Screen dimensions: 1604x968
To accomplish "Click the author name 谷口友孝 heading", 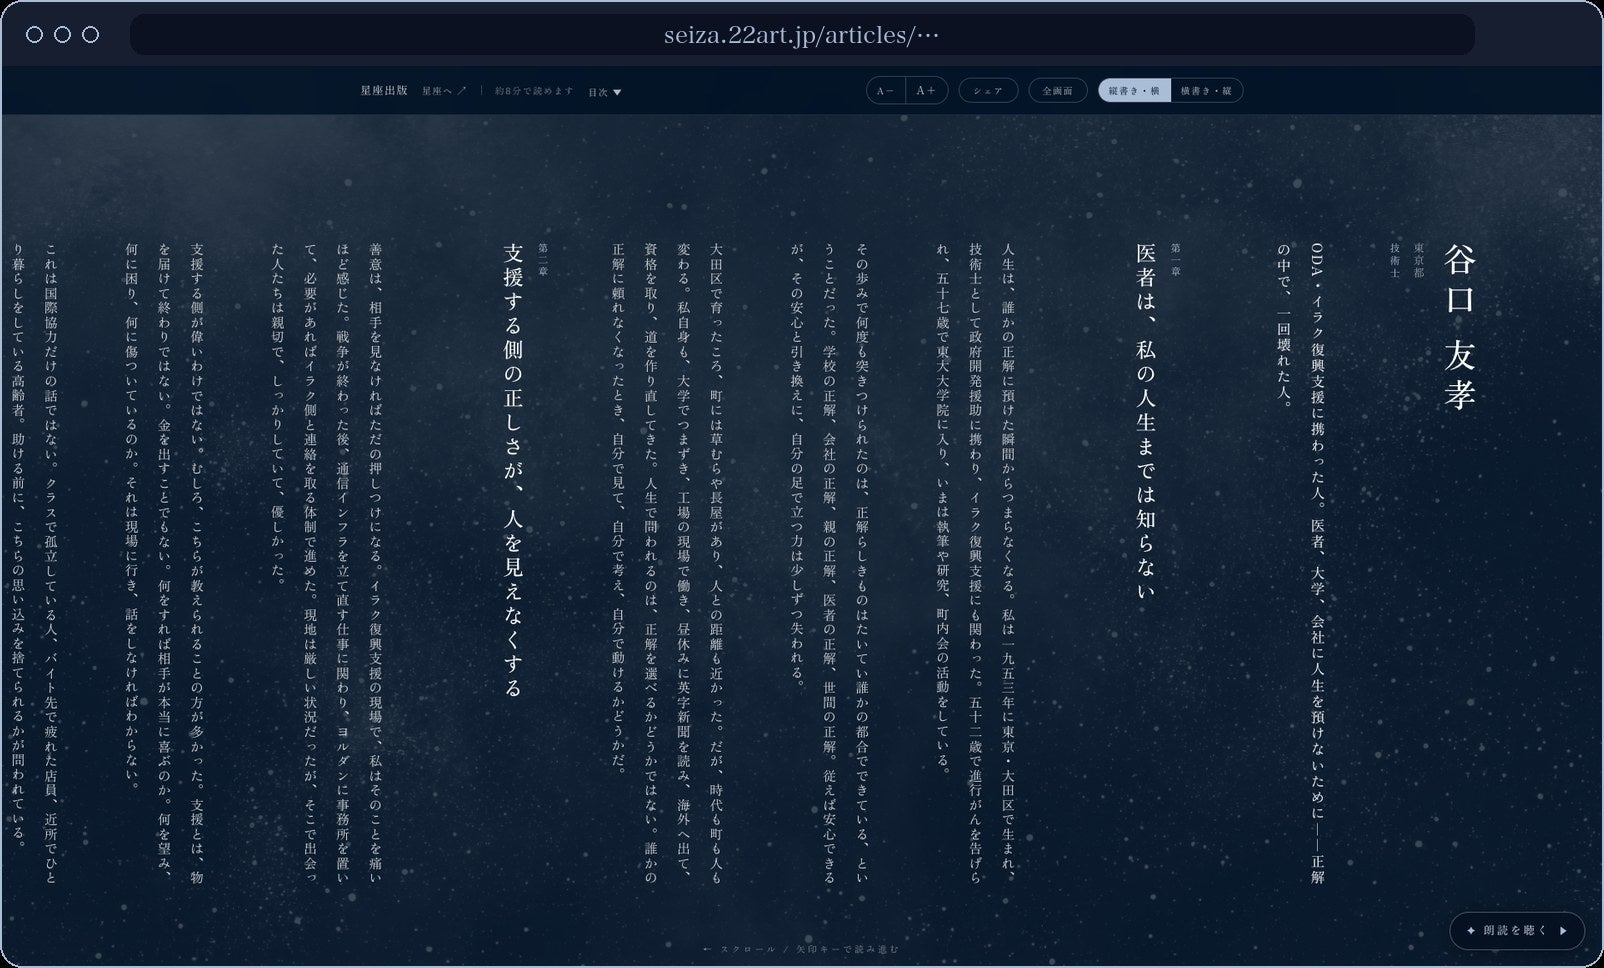I will pos(1460,327).
